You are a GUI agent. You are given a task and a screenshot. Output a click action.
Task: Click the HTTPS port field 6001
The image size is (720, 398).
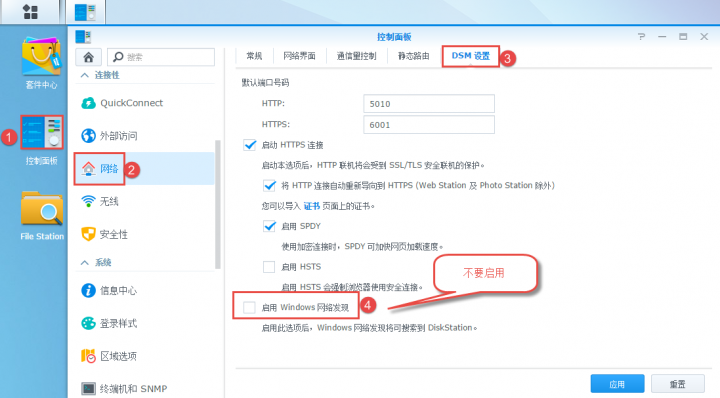pyautogui.click(x=429, y=125)
